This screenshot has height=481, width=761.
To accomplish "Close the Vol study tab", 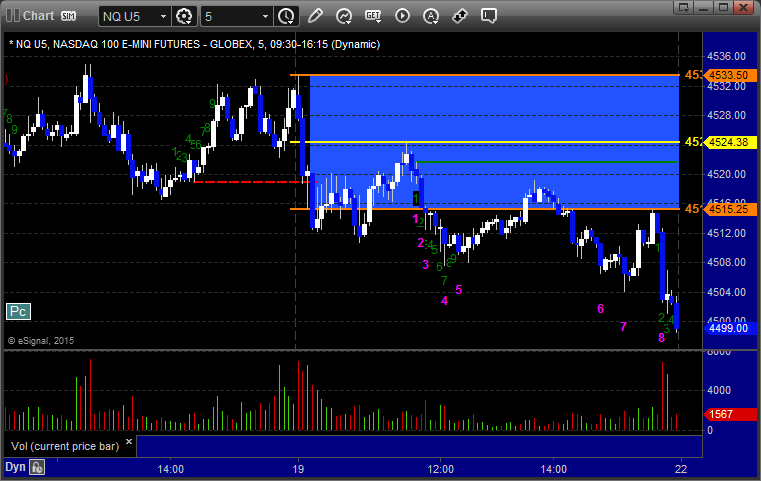I will coord(129,442).
